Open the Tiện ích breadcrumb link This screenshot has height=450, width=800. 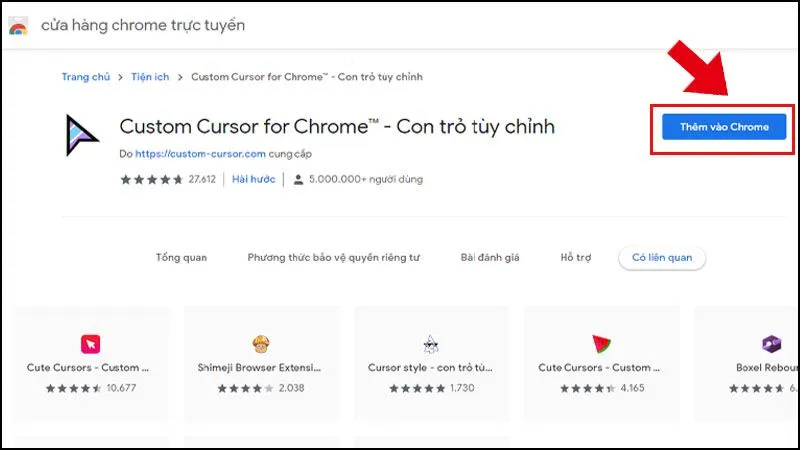point(150,77)
